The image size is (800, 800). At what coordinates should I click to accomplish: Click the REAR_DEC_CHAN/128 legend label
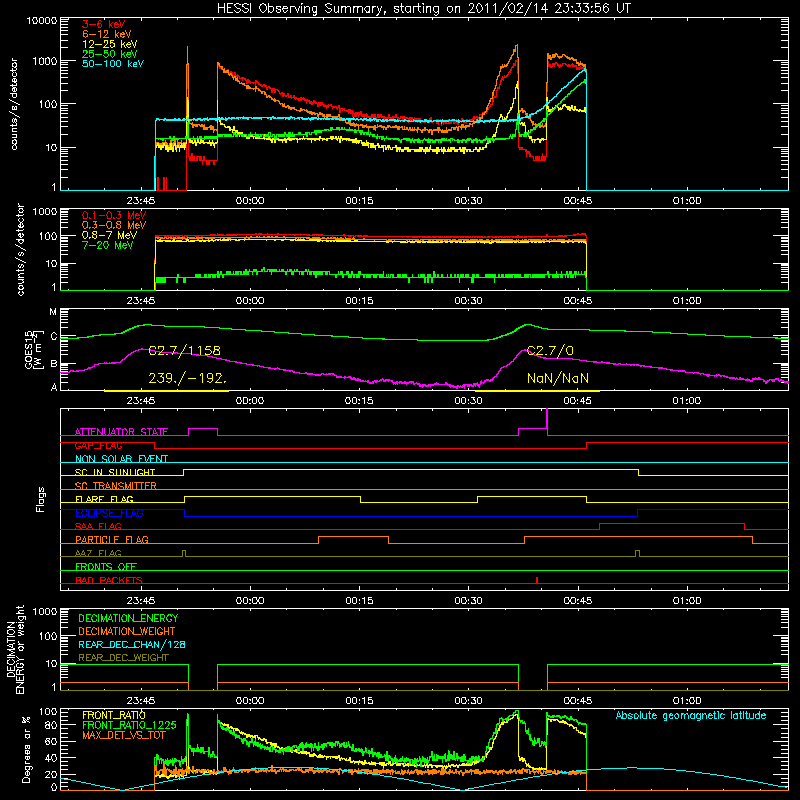[132, 644]
